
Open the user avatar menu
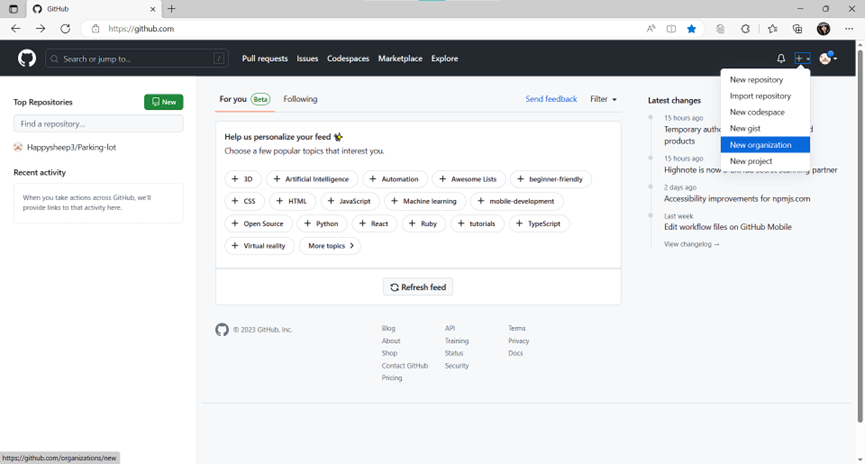827,58
